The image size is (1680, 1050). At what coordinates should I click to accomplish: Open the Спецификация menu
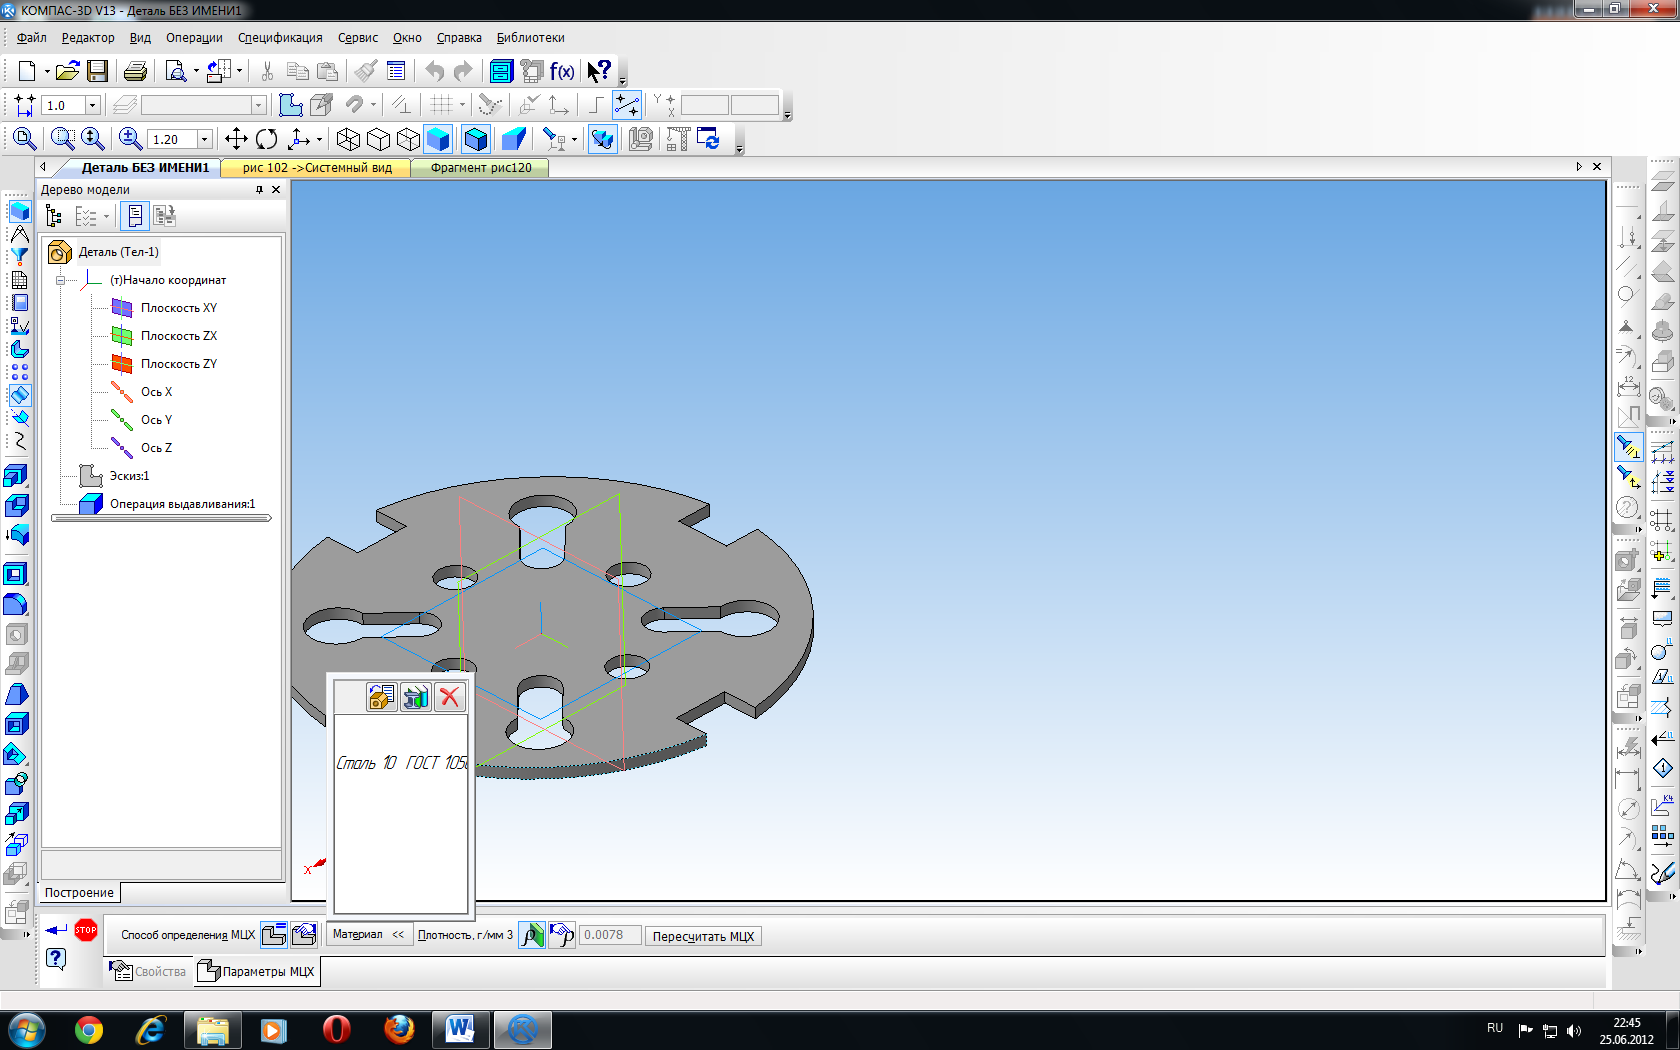[280, 38]
